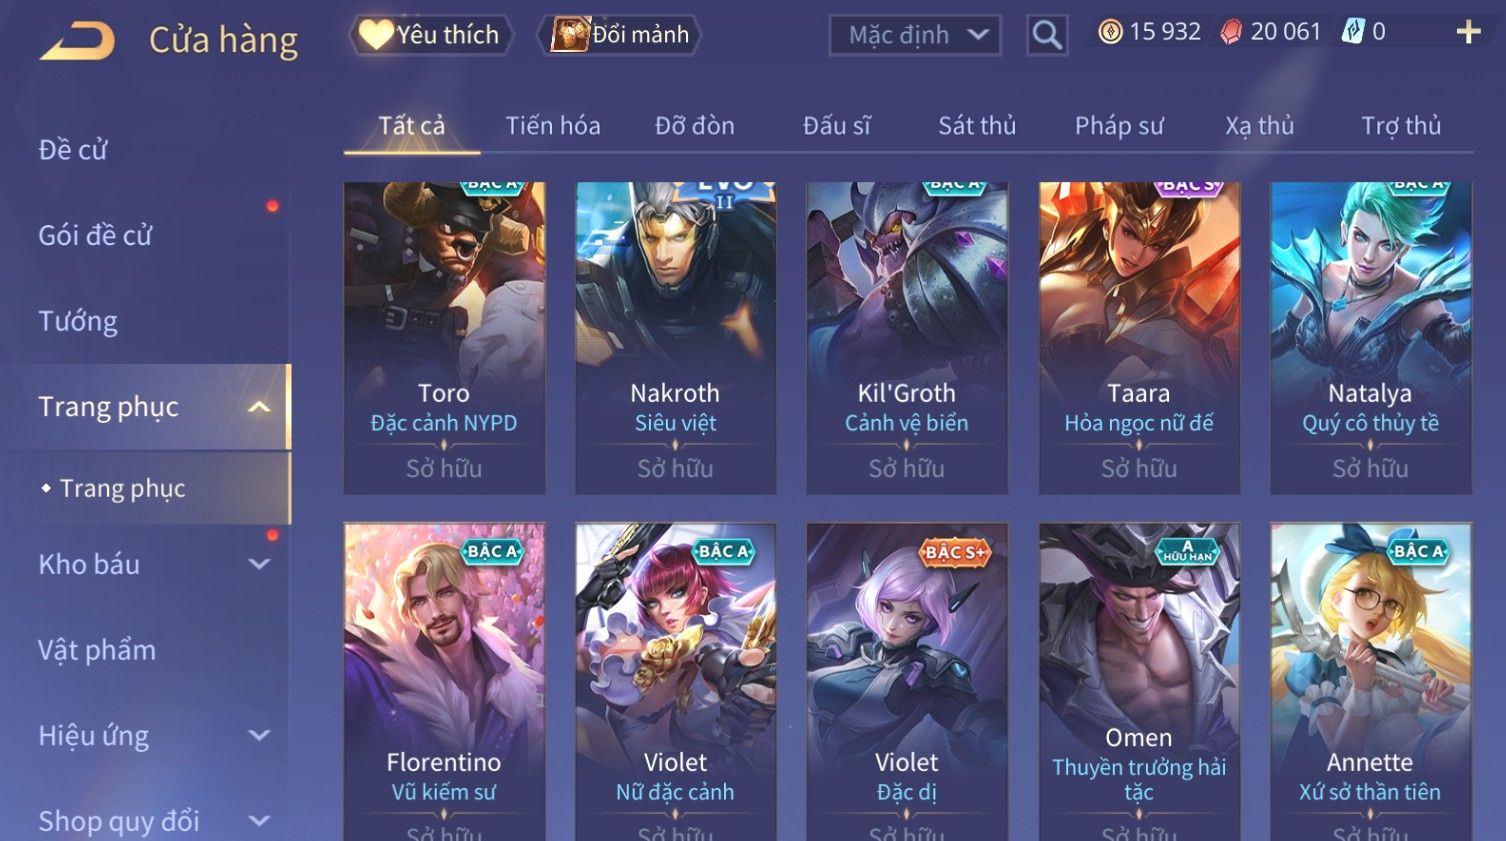Viewport: 1506px width, 841px height.
Task: Open the Mặc định sort dropdown
Action: click(915, 35)
